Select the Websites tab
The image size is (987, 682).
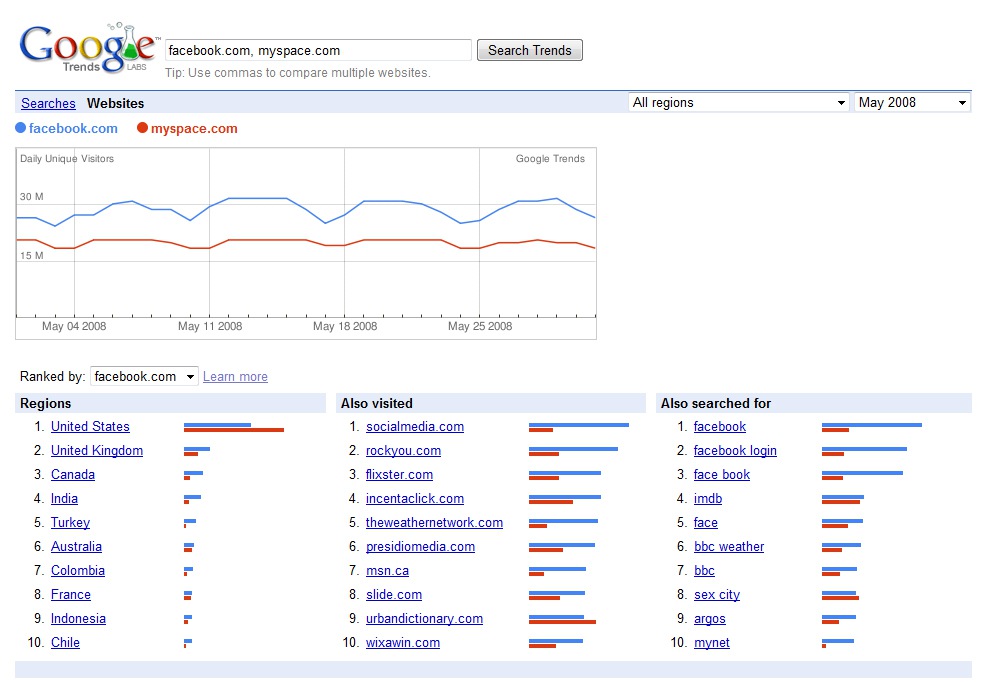[x=115, y=103]
